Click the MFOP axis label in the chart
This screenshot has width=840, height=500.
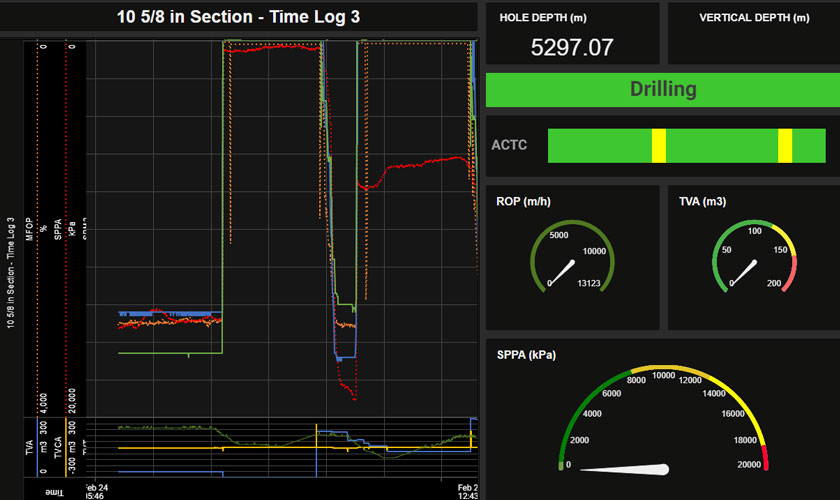29,229
